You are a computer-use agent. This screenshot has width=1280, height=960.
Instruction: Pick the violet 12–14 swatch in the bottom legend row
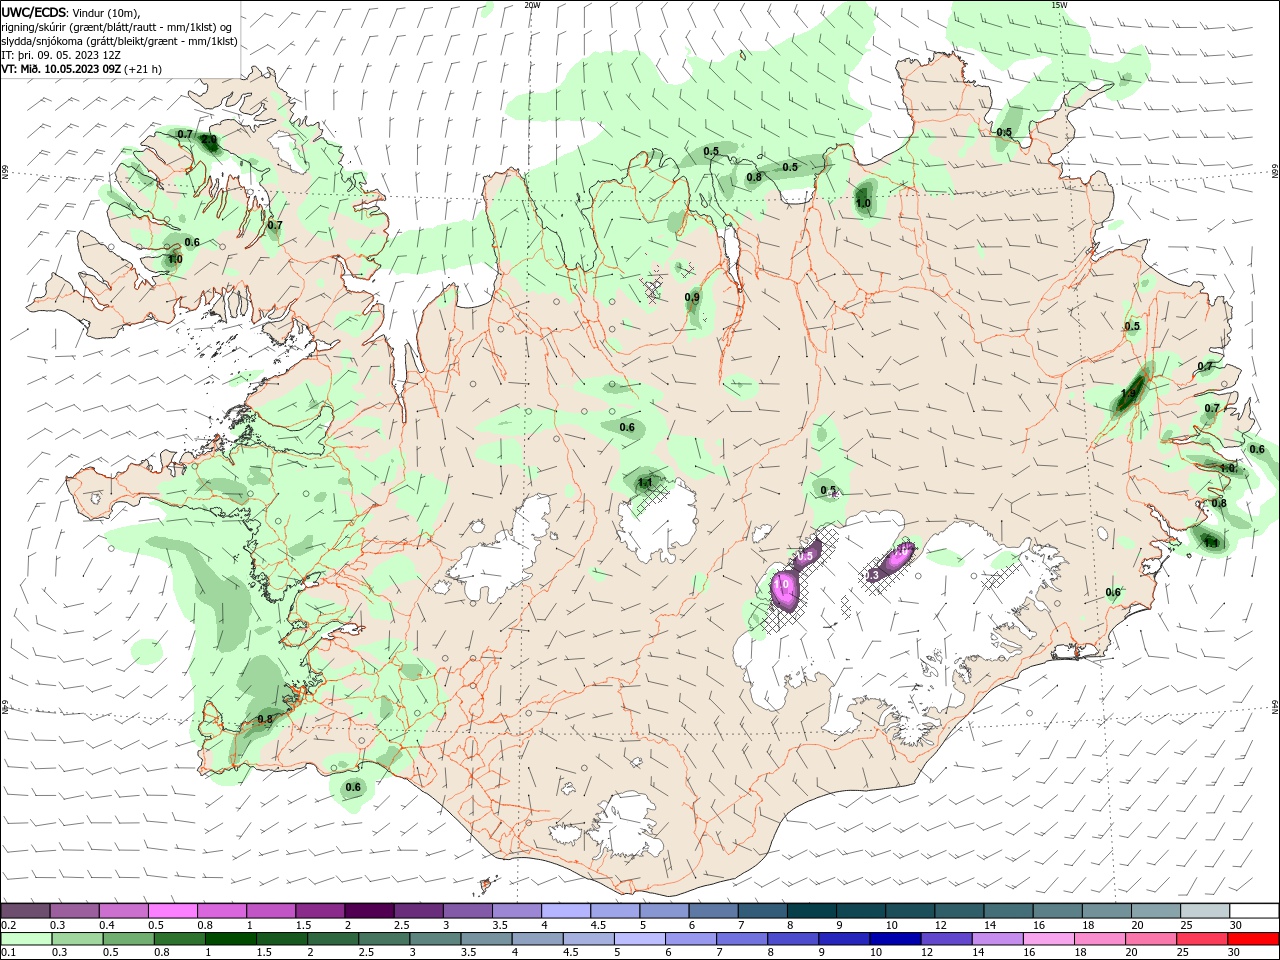(x=946, y=938)
